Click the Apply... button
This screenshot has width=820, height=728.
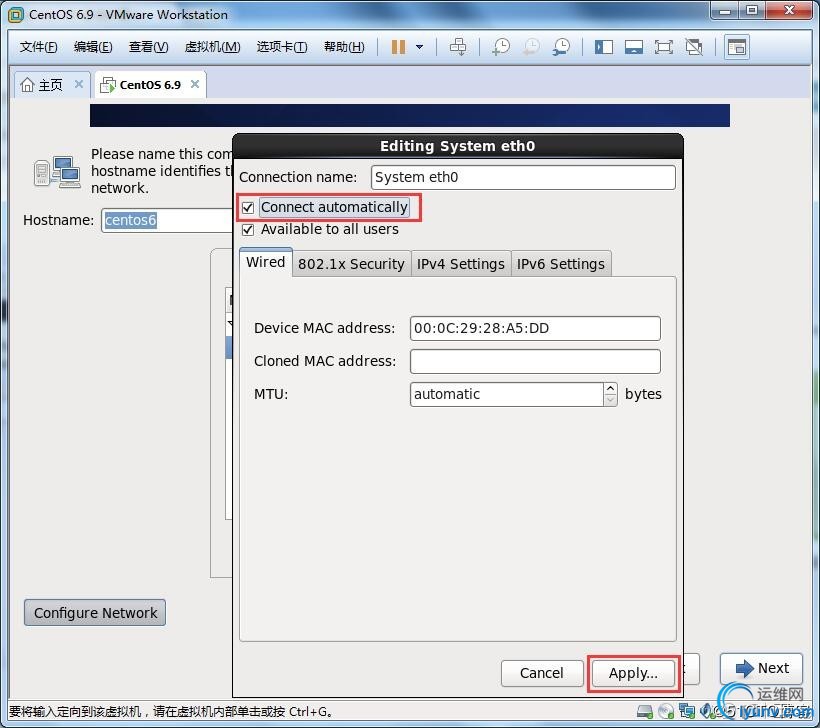tap(633, 673)
